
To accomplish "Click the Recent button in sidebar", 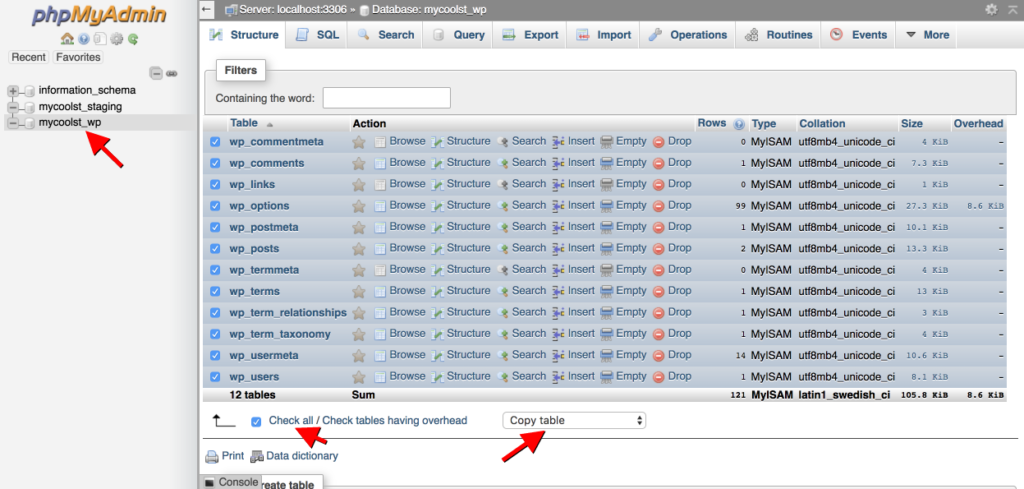I will pos(29,57).
